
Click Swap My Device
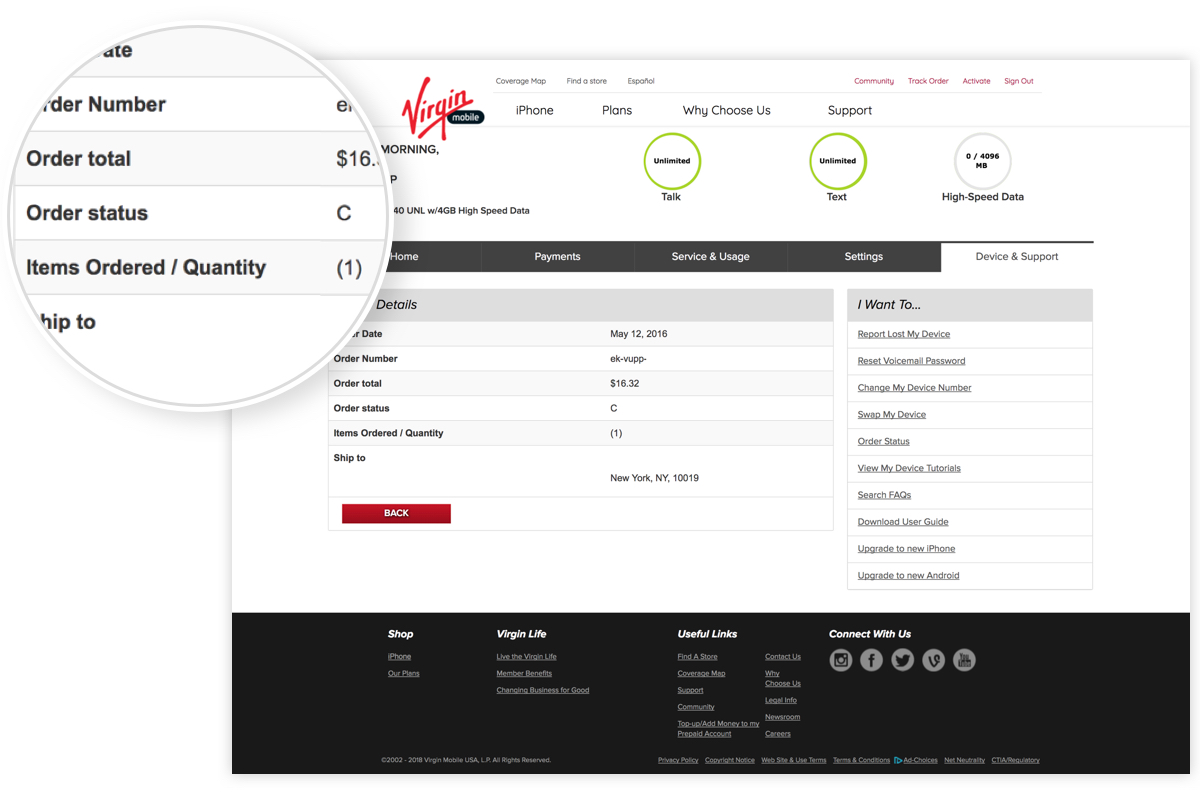coord(892,415)
